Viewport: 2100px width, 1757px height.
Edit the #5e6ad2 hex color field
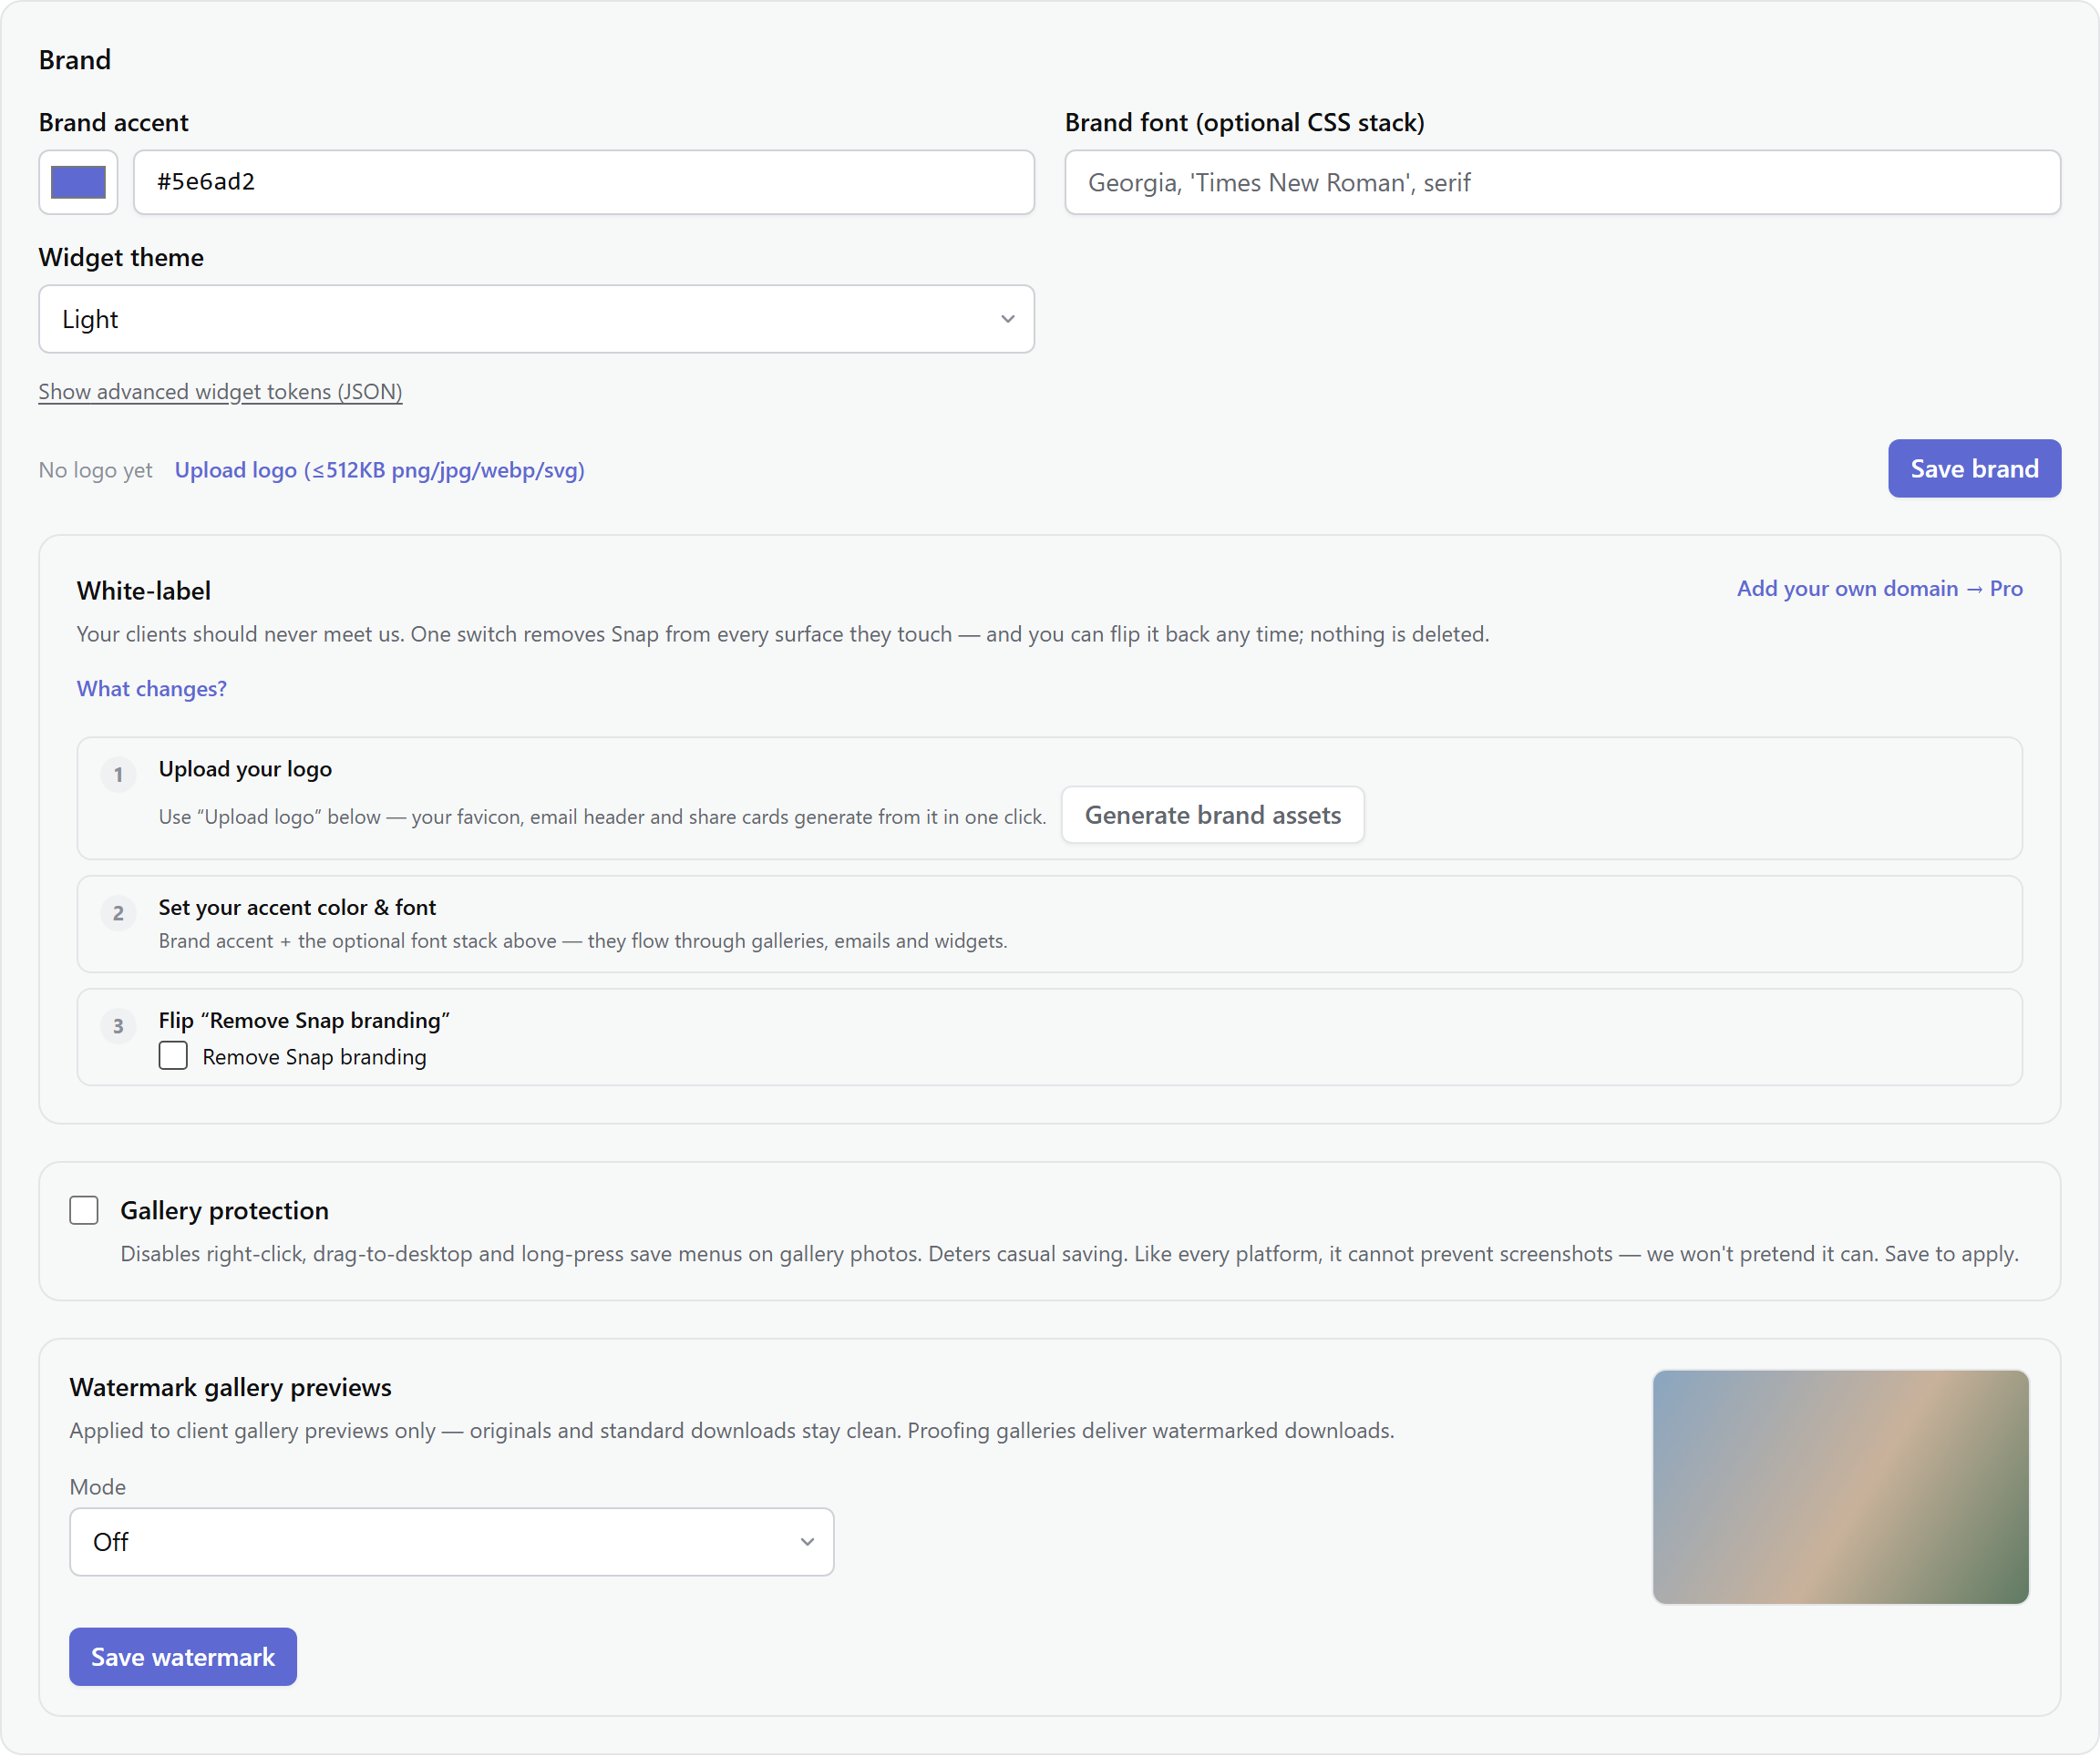(584, 182)
